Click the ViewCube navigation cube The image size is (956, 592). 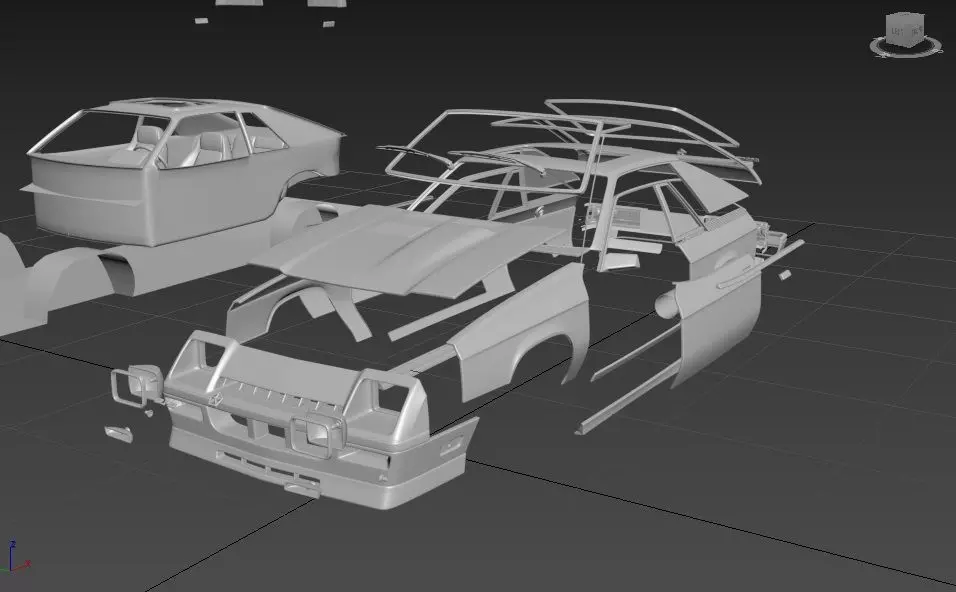click(x=905, y=29)
